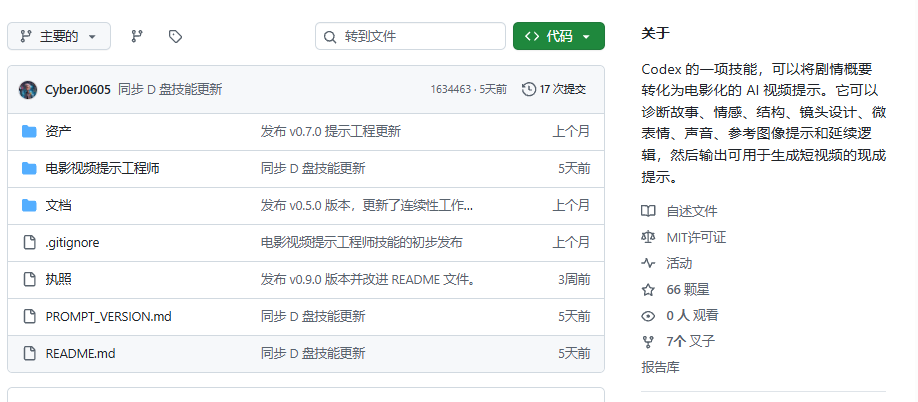The width and height of the screenshot is (918, 402).
Task: Click the branch icon inside 主要的 button
Action: pyautogui.click(x=26, y=36)
